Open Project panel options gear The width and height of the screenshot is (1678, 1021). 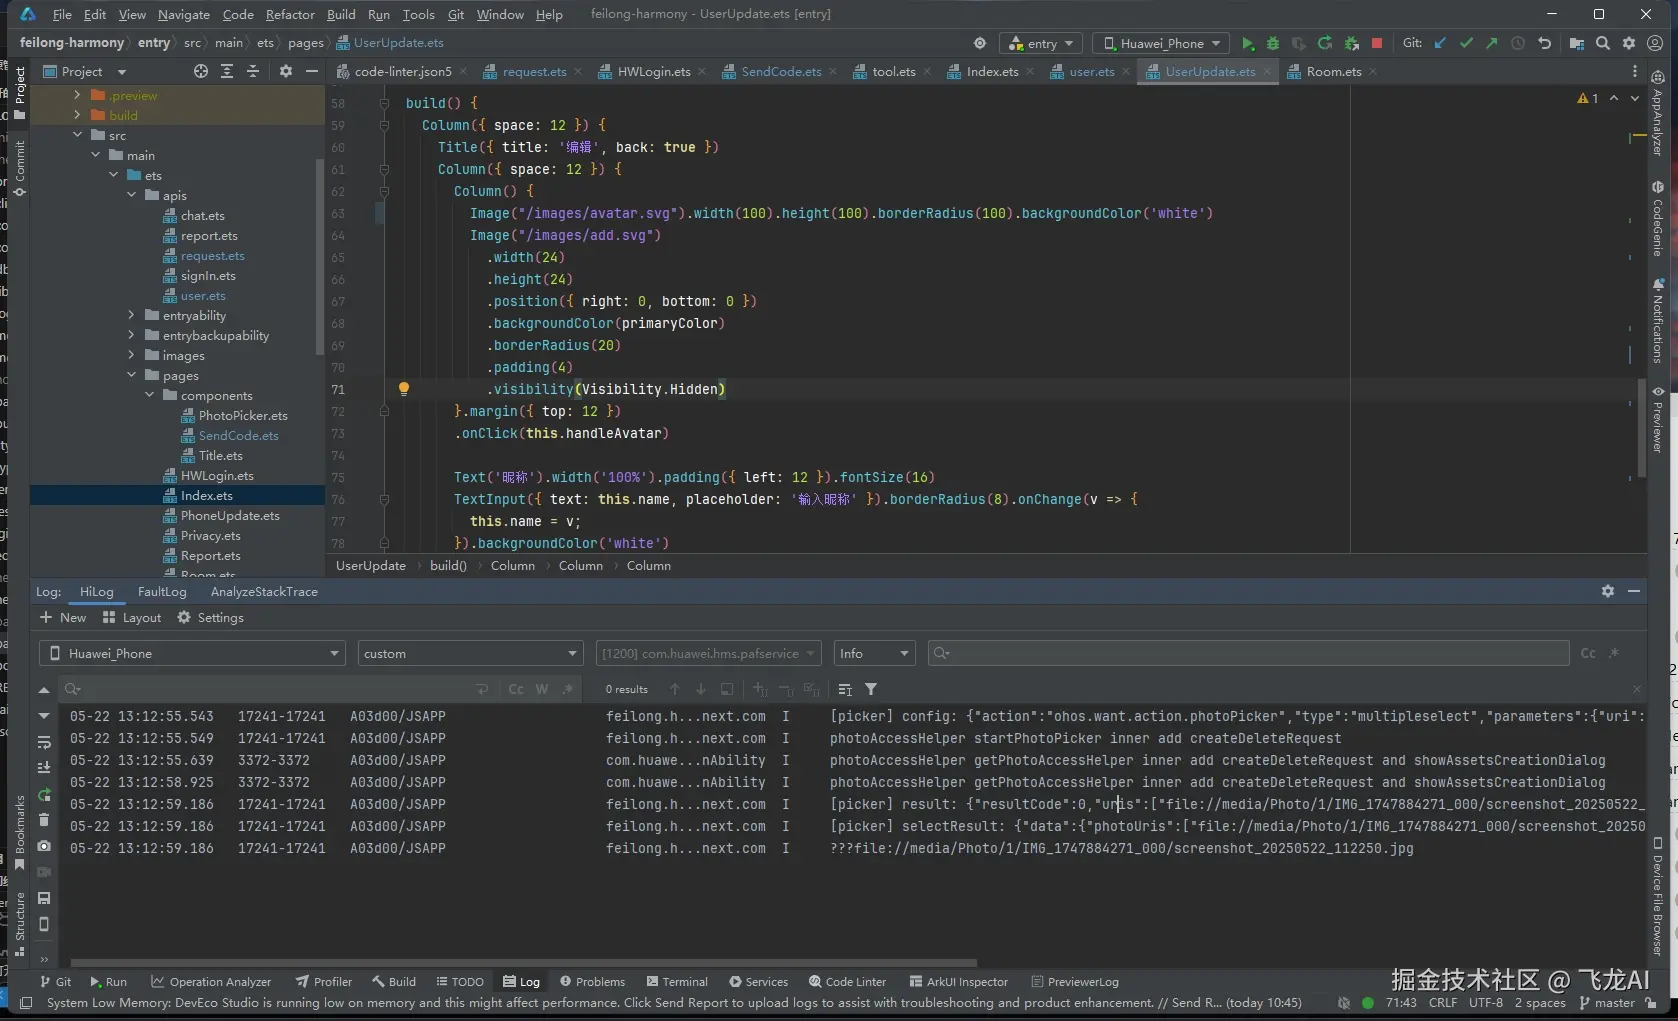pyautogui.click(x=286, y=71)
